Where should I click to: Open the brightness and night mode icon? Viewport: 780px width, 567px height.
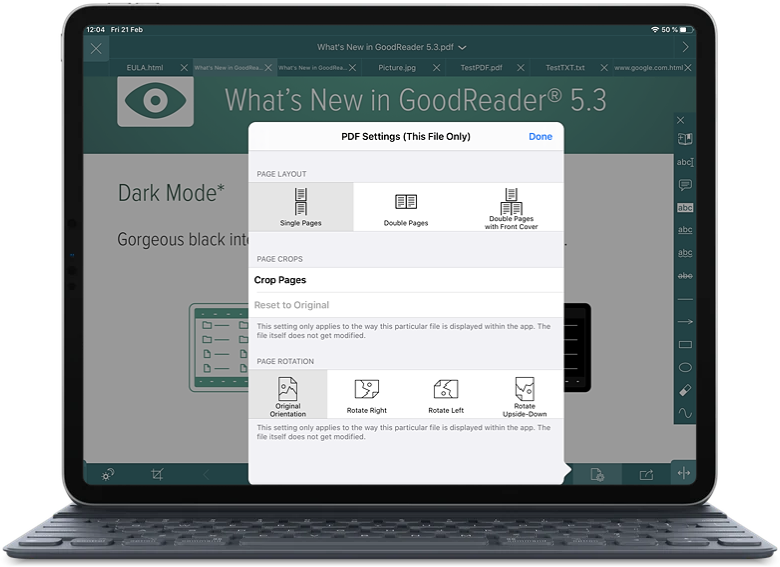tap(107, 475)
